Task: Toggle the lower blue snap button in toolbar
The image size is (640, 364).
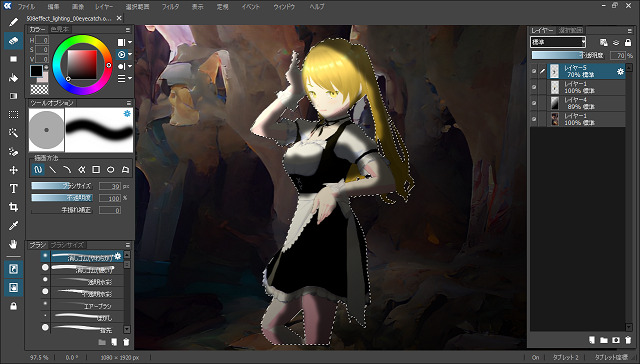Action: pos(13,288)
